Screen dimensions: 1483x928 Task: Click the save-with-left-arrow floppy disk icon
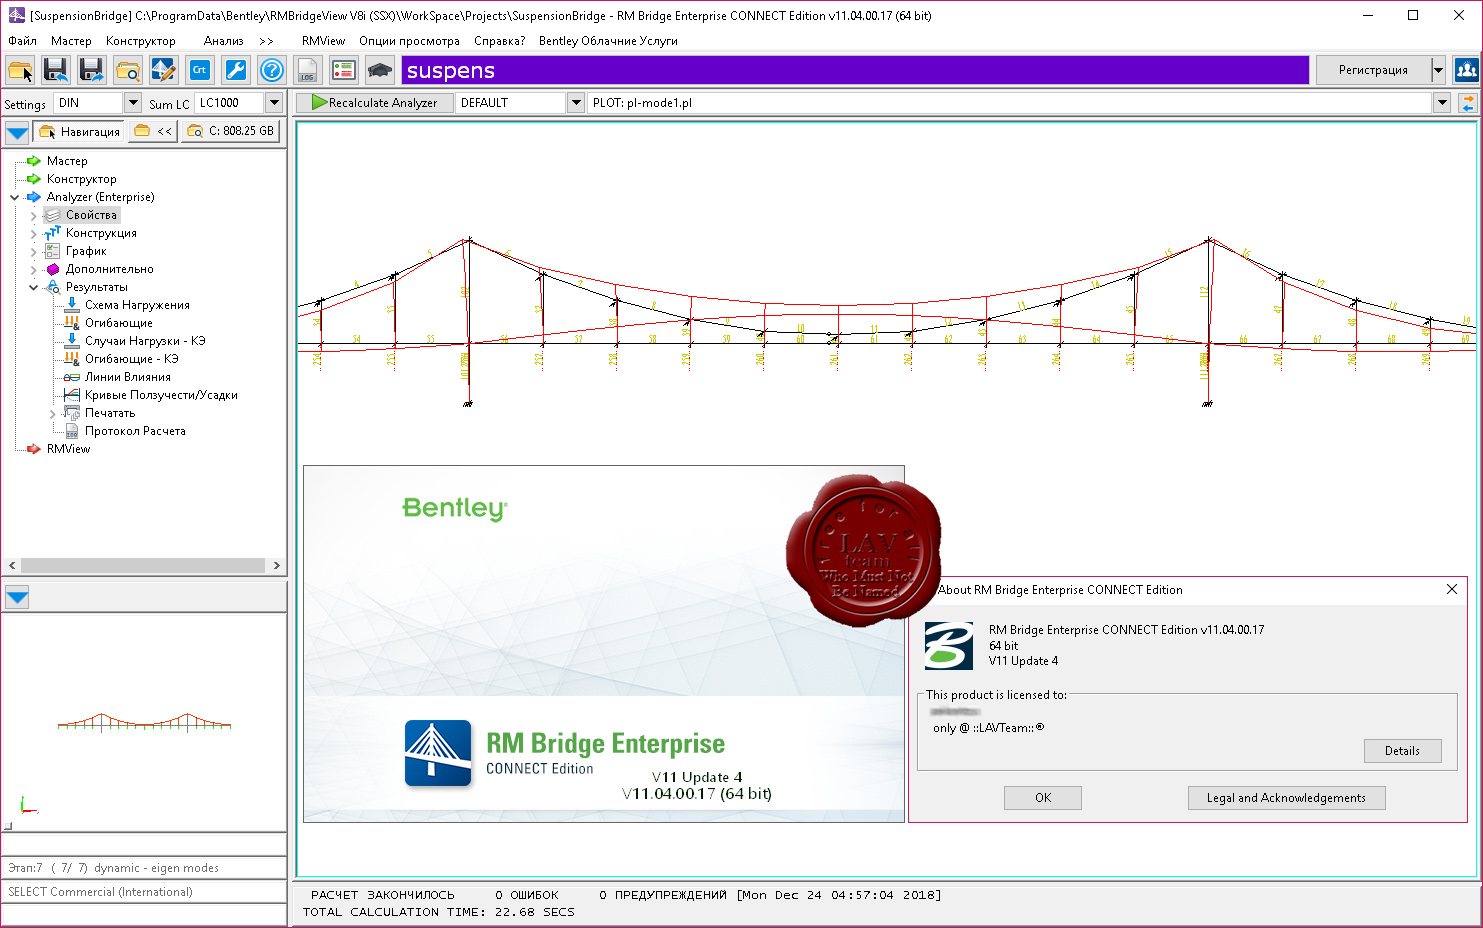pyautogui.click(x=55, y=70)
